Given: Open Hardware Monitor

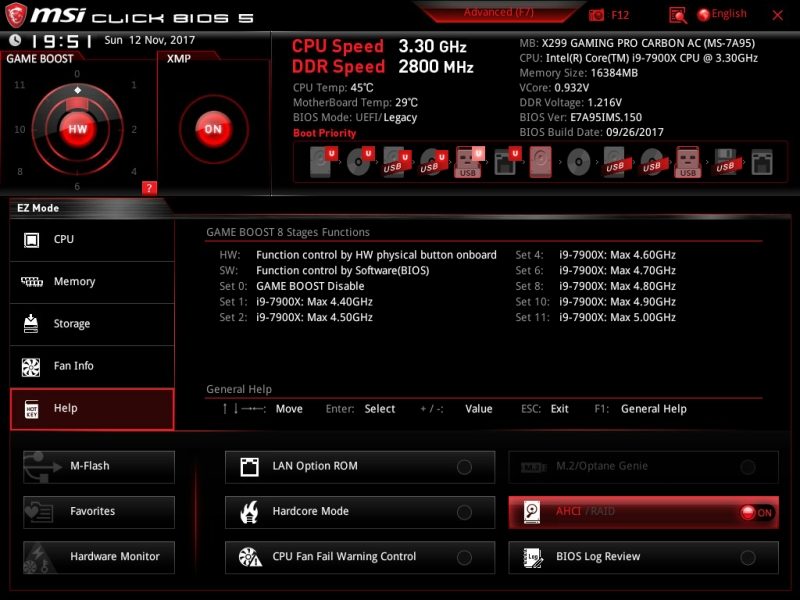Looking at the screenshot, I should coord(99,558).
